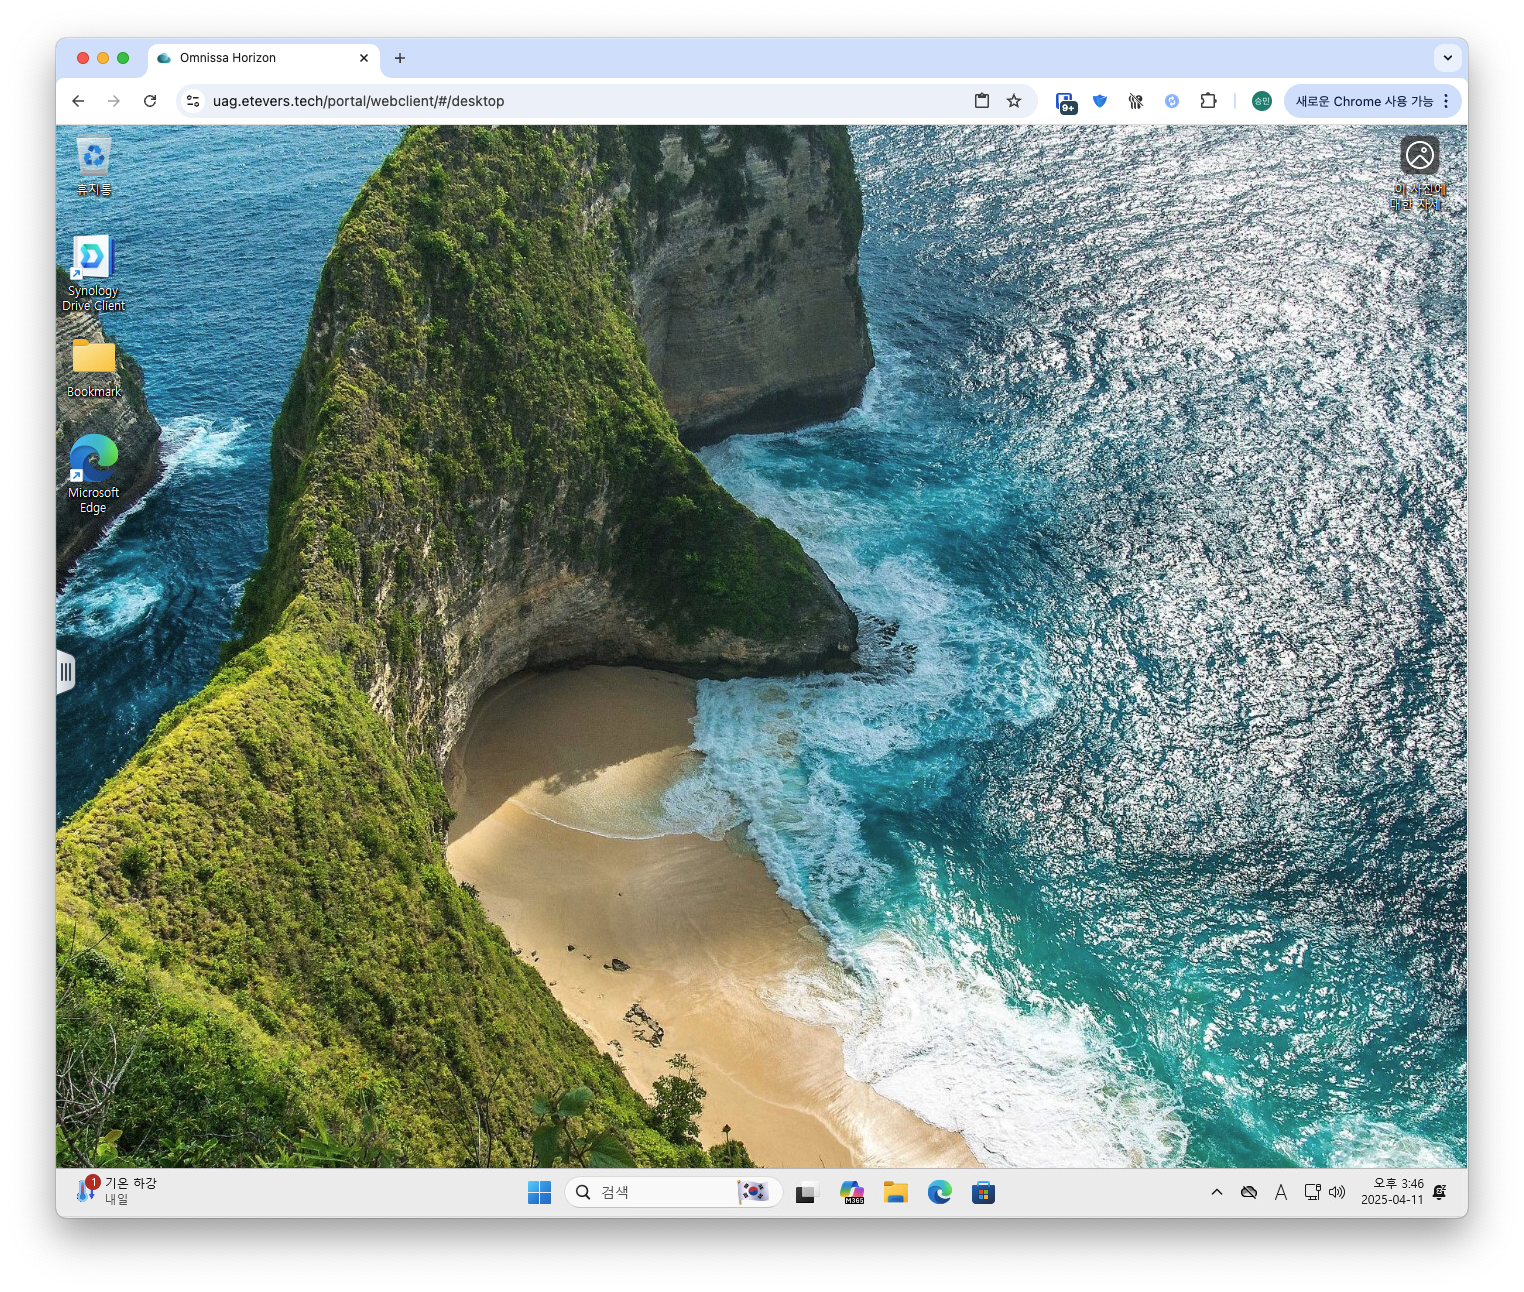Open Chrome tab search dropdown
The height and width of the screenshot is (1292, 1524).
[1447, 58]
